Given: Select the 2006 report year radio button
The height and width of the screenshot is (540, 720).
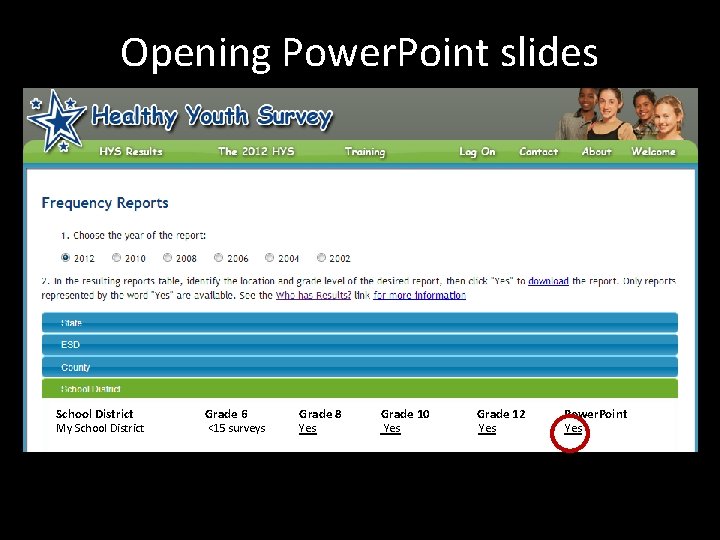Looking at the screenshot, I should [x=219, y=258].
